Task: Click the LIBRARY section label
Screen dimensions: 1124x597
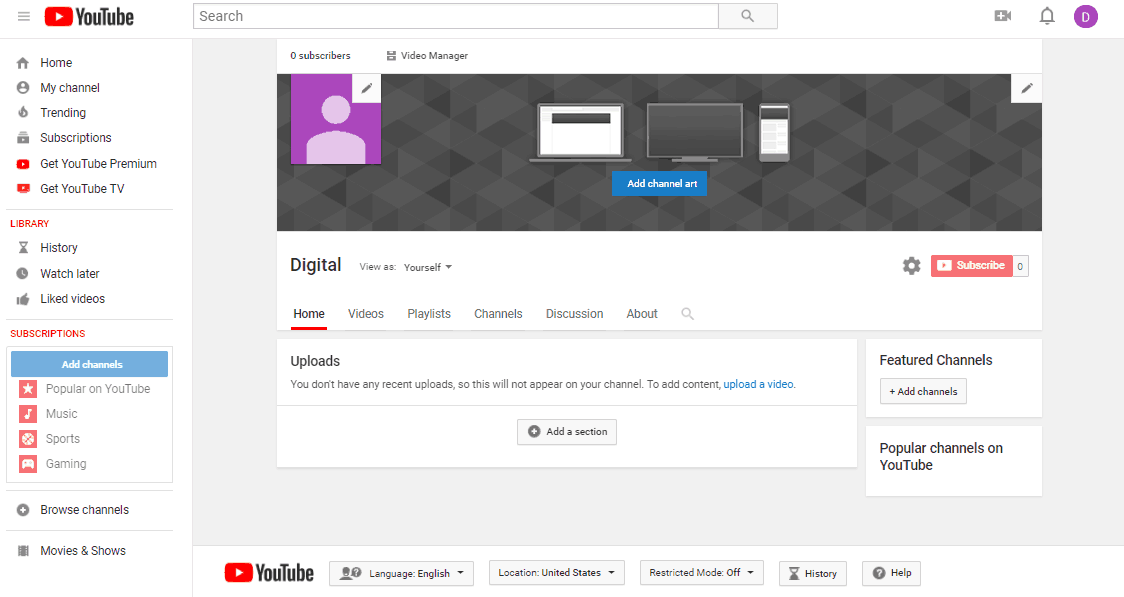Action: pyautogui.click(x=29, y=224)
